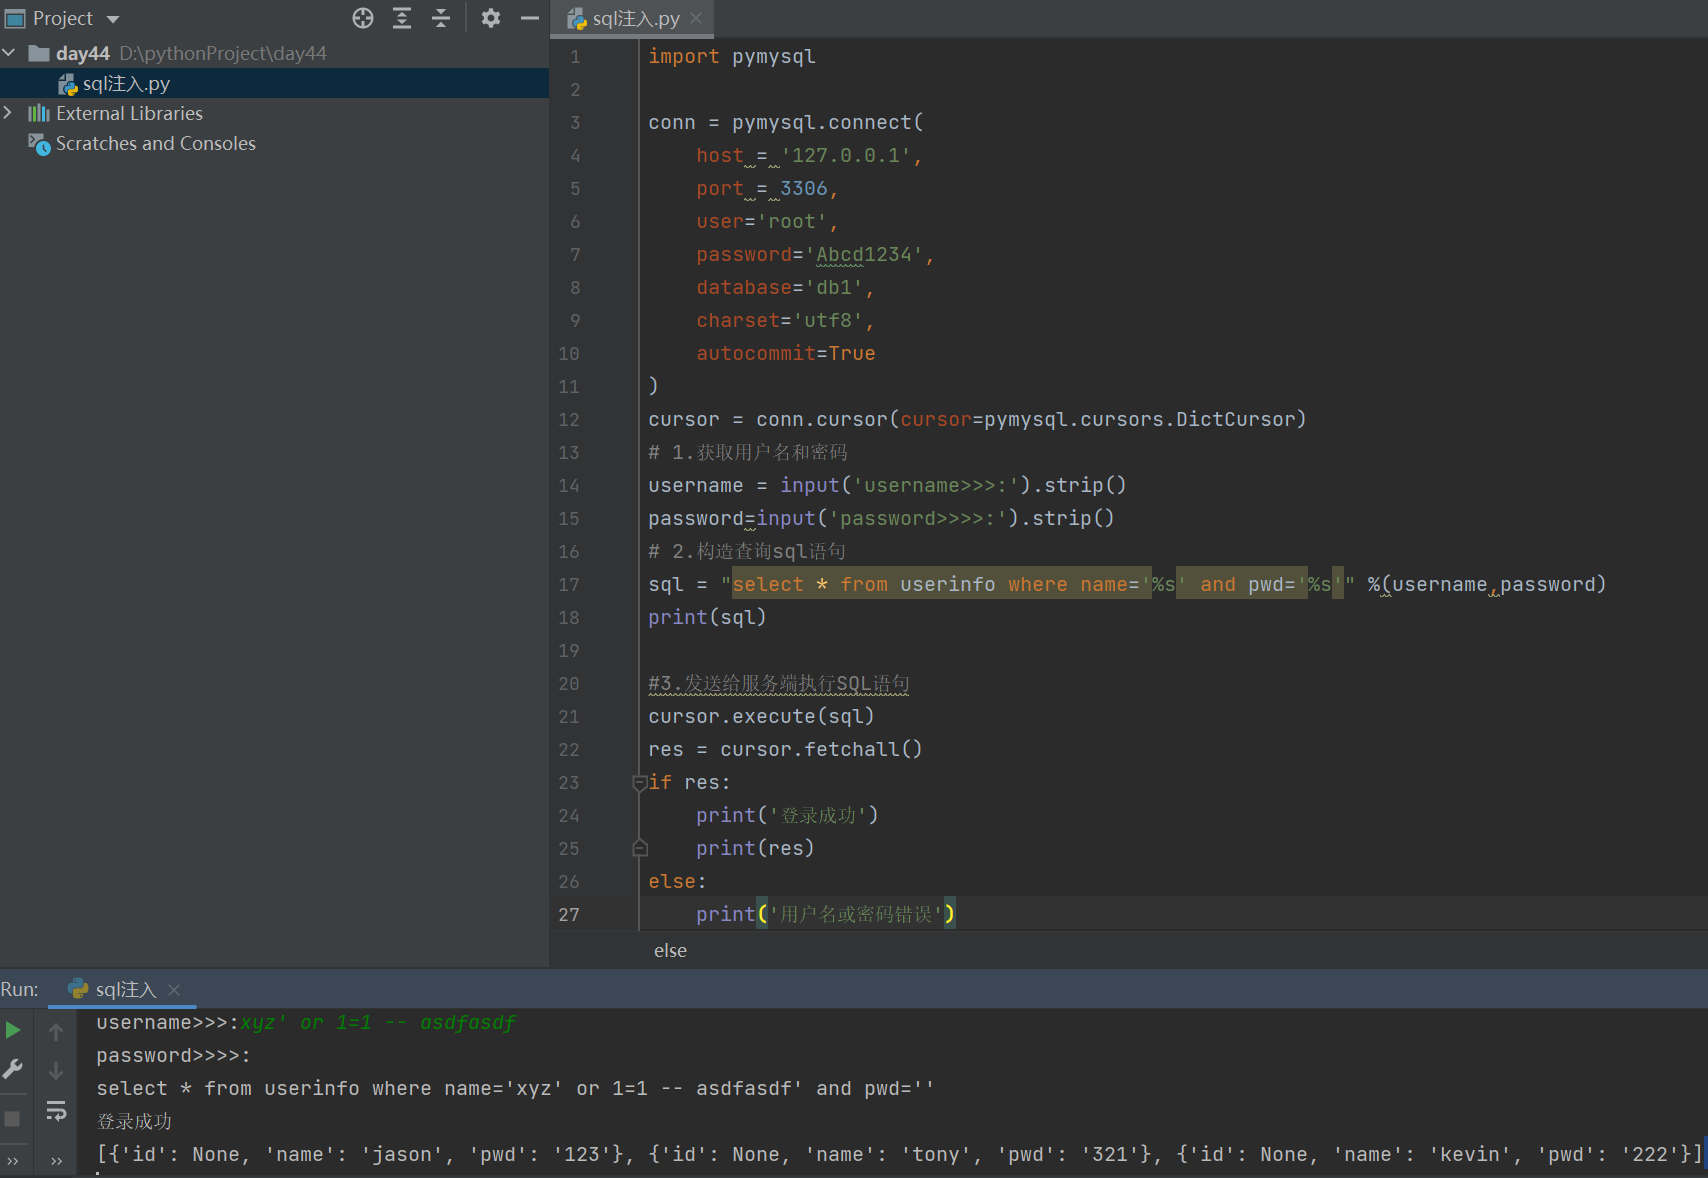Image resolution: width=1708 pixels, height=1178 pixels.
Task: Rerun script with green play icon
Action: 13,1030
